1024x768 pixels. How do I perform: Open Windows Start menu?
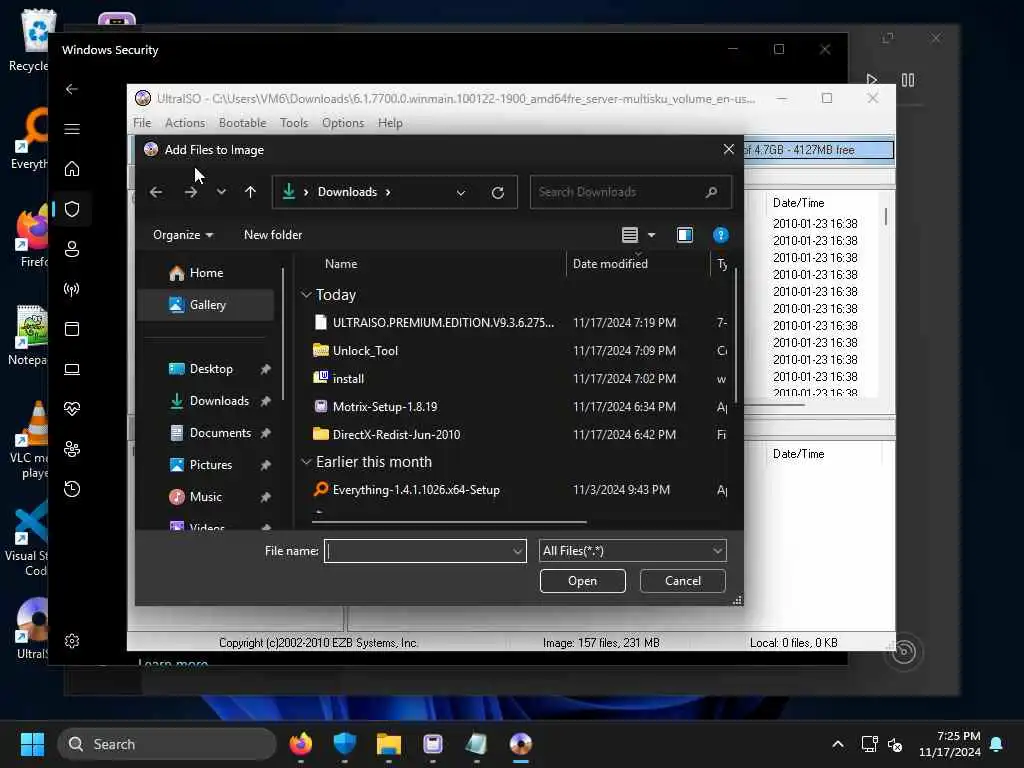point(32,744)
